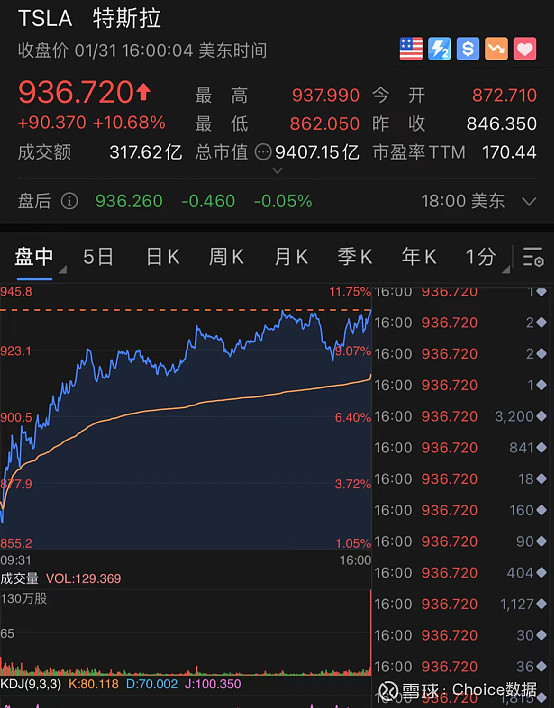
Task: Tap the trade row with volume 90
Action: [x=461, y=541]
